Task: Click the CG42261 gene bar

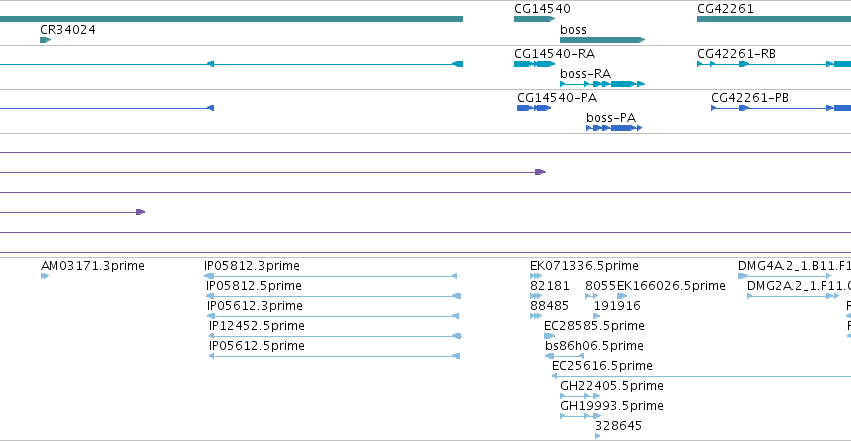Action: click(x=774, y=19)
